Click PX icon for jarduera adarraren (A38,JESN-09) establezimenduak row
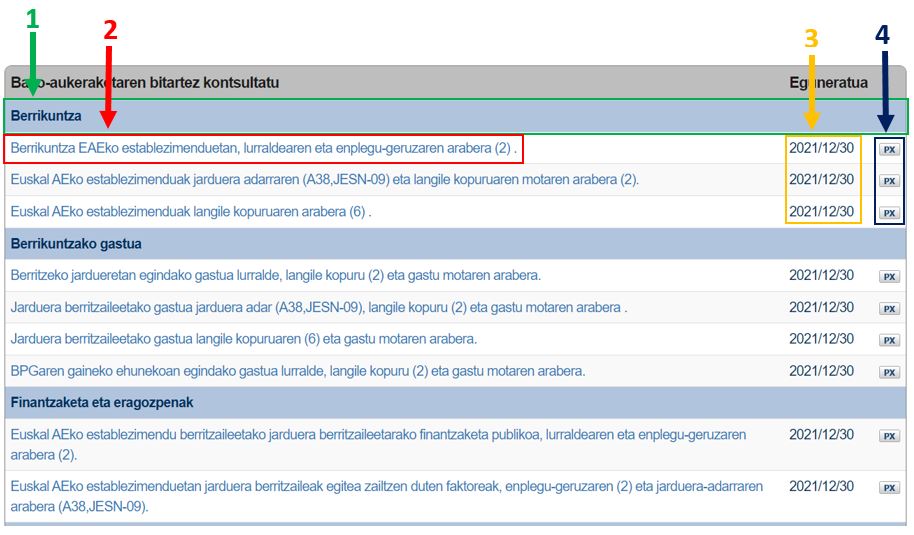 (889, 181)
